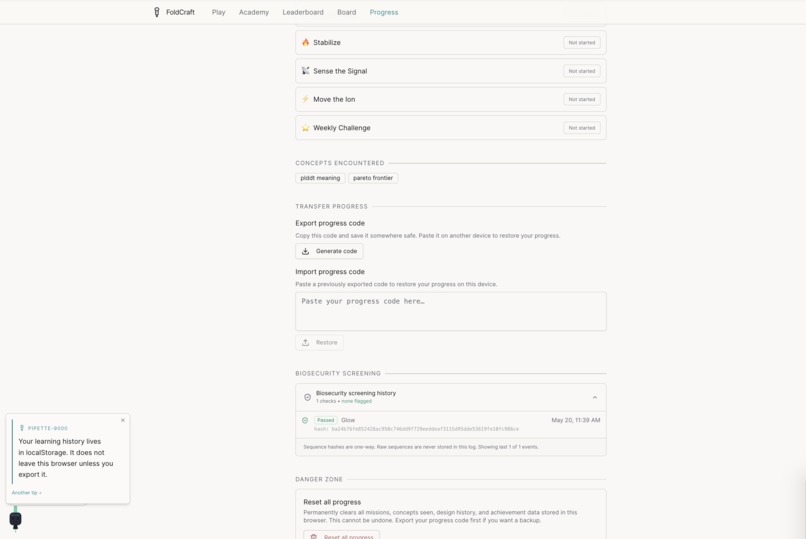Click the trash icon on Reset button
The image size is (806, 539).
314,537
